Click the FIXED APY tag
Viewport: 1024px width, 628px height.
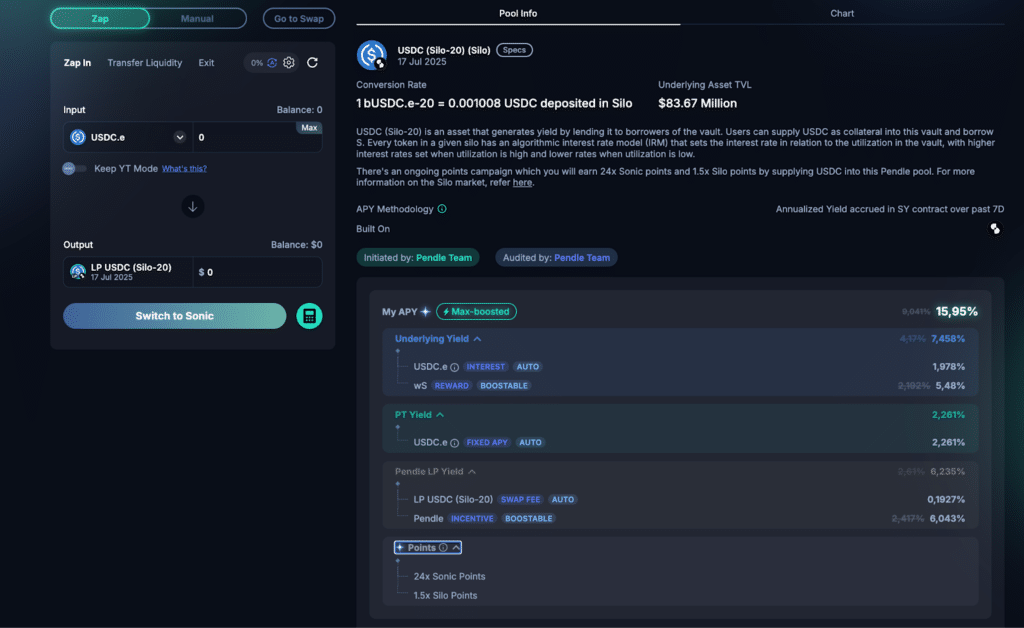(x=487, y=443)
